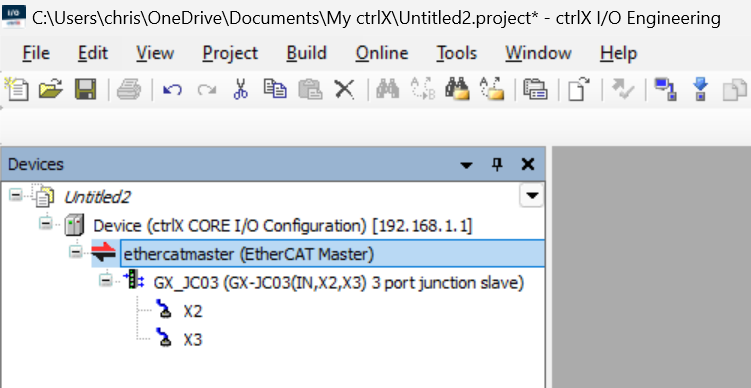The width and height of the screenshot is (751, 388).
Task: Click the Open Project folder icon
Action: 51,89
